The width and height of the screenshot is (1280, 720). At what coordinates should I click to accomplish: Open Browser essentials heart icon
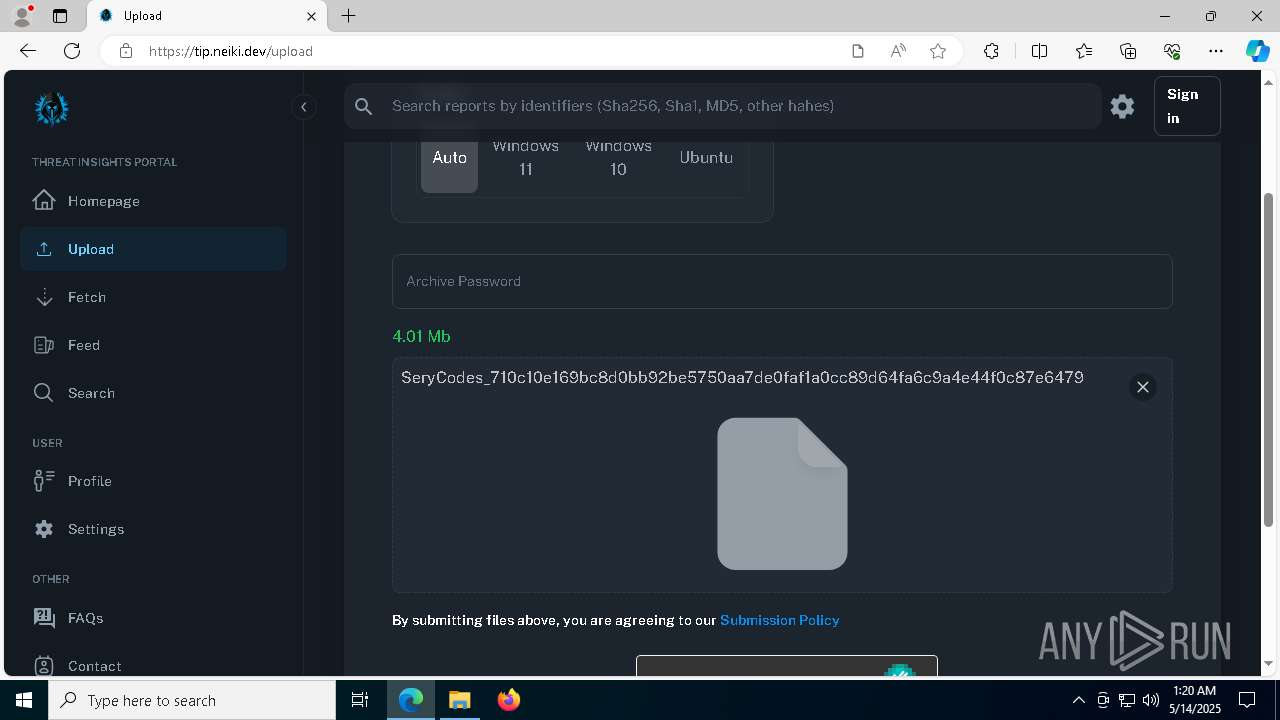click(x=1172, y=51)
